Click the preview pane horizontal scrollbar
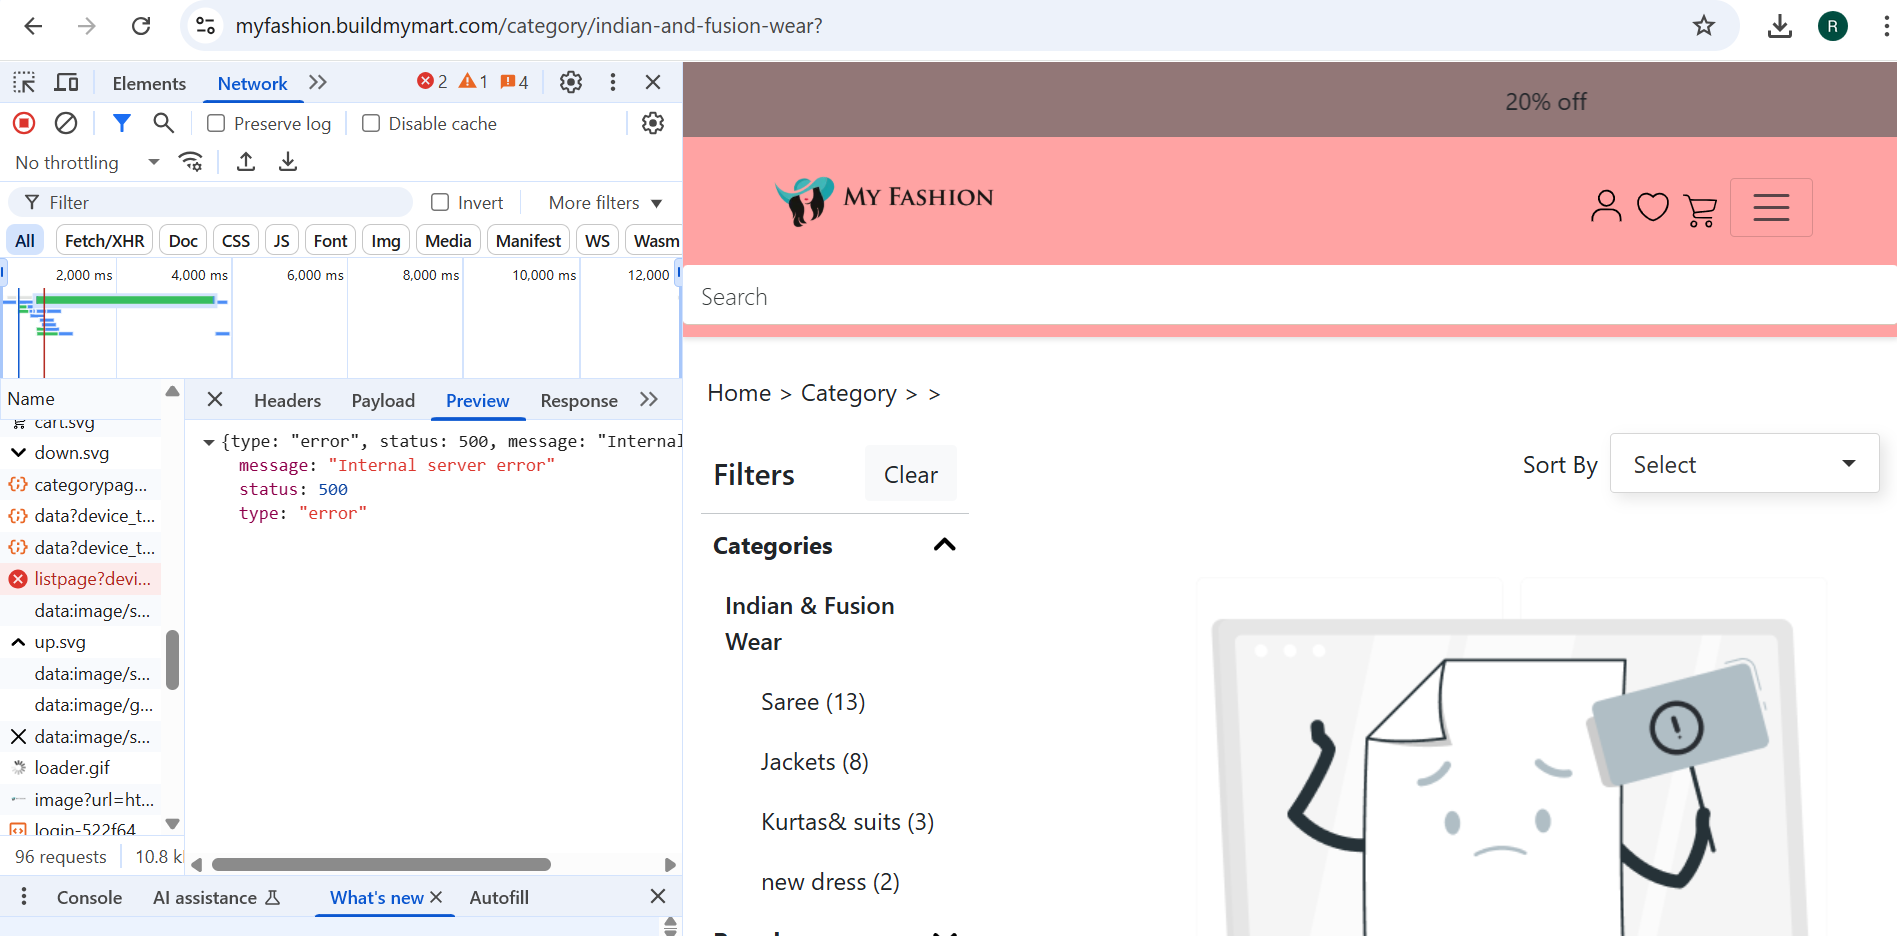The height and width of the screenshot is (936, 1897). click(381, 864)
